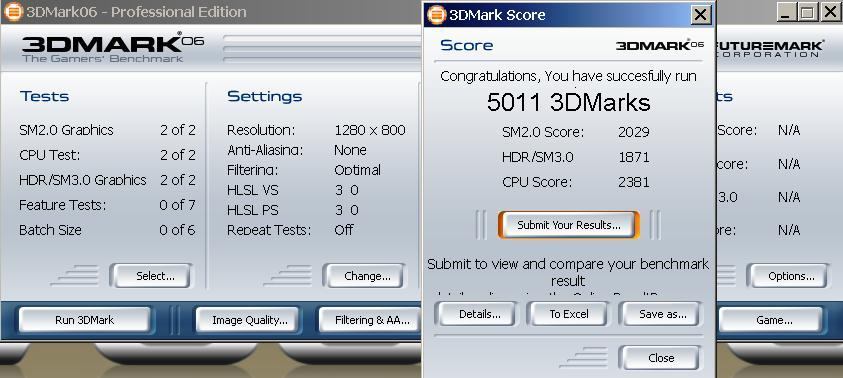Click the 3DMark06 logo in main window
The width and height of the screenshot is (843, 378).
113,47
